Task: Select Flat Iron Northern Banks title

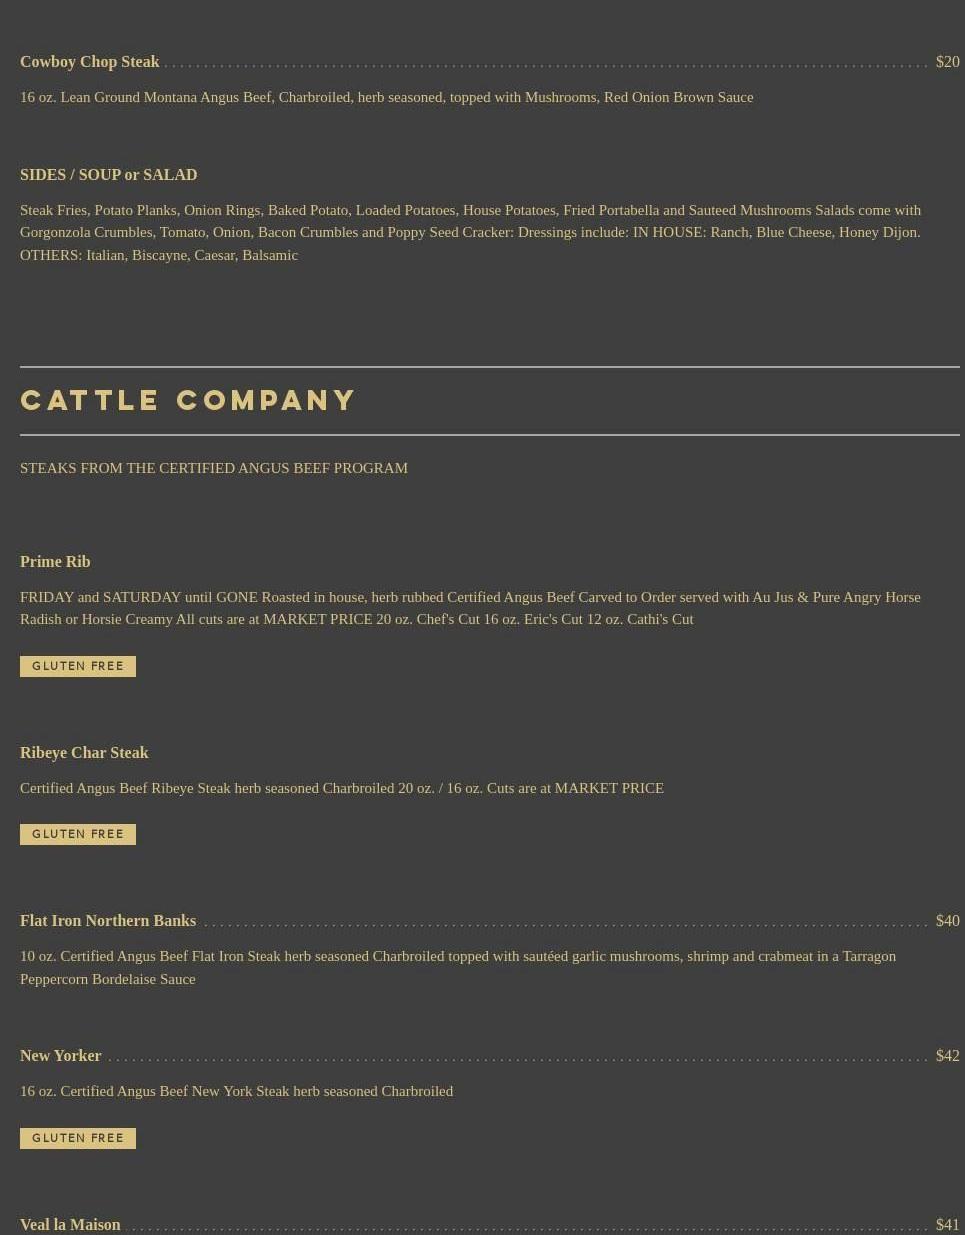Action: click(108, 921)
